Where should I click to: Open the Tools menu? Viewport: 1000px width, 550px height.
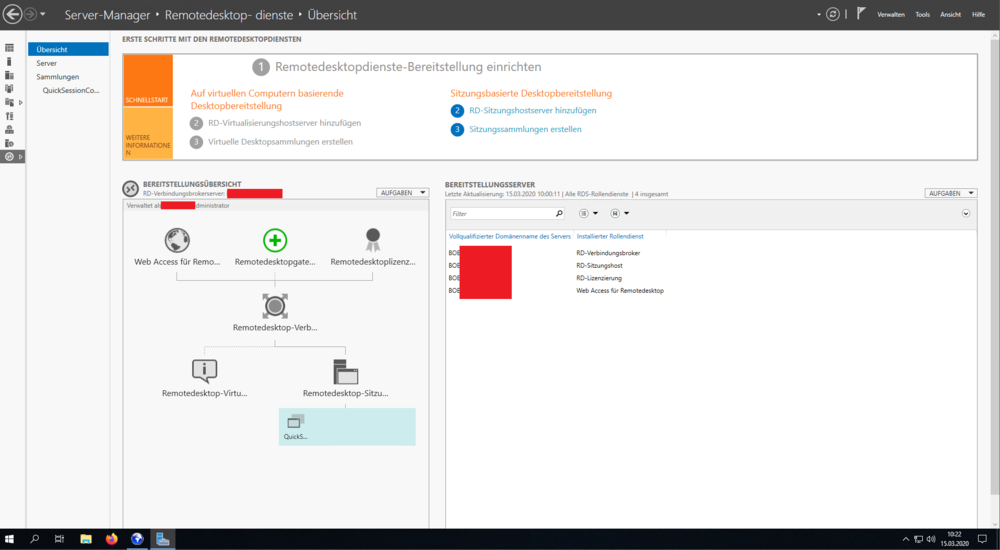[x=922, y=15]
